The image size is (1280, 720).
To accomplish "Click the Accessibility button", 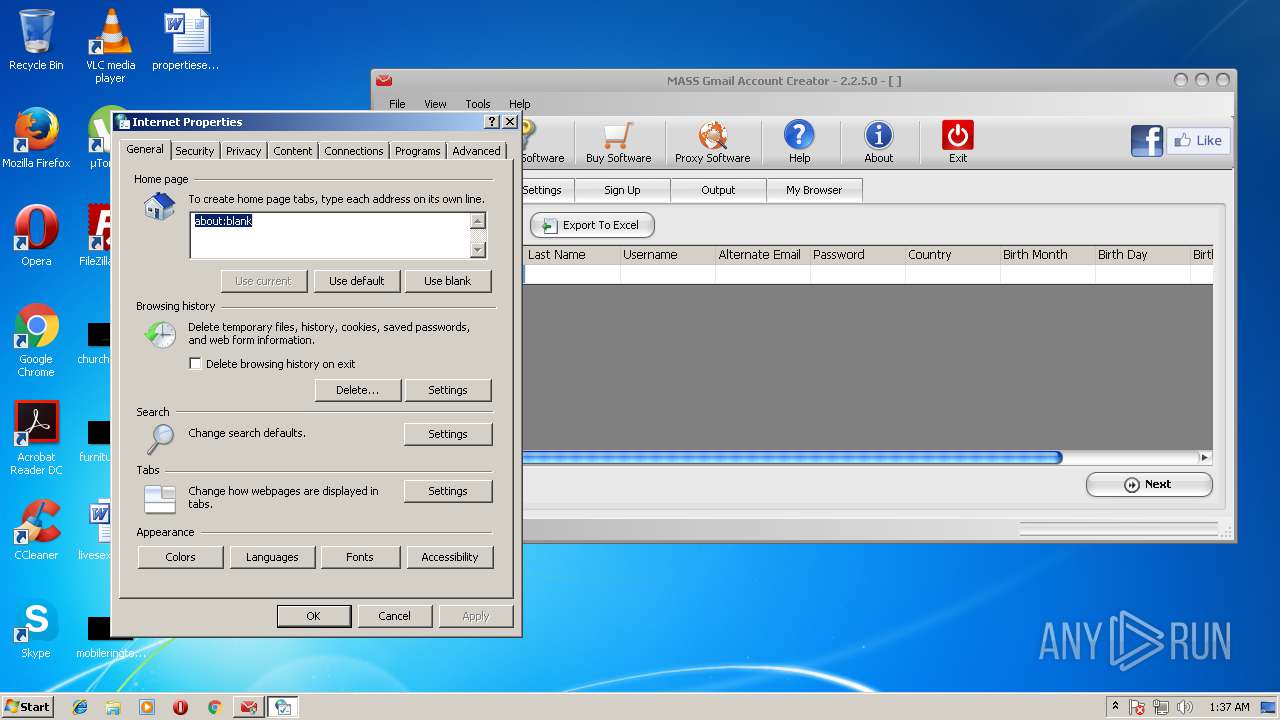I will 450,557.
